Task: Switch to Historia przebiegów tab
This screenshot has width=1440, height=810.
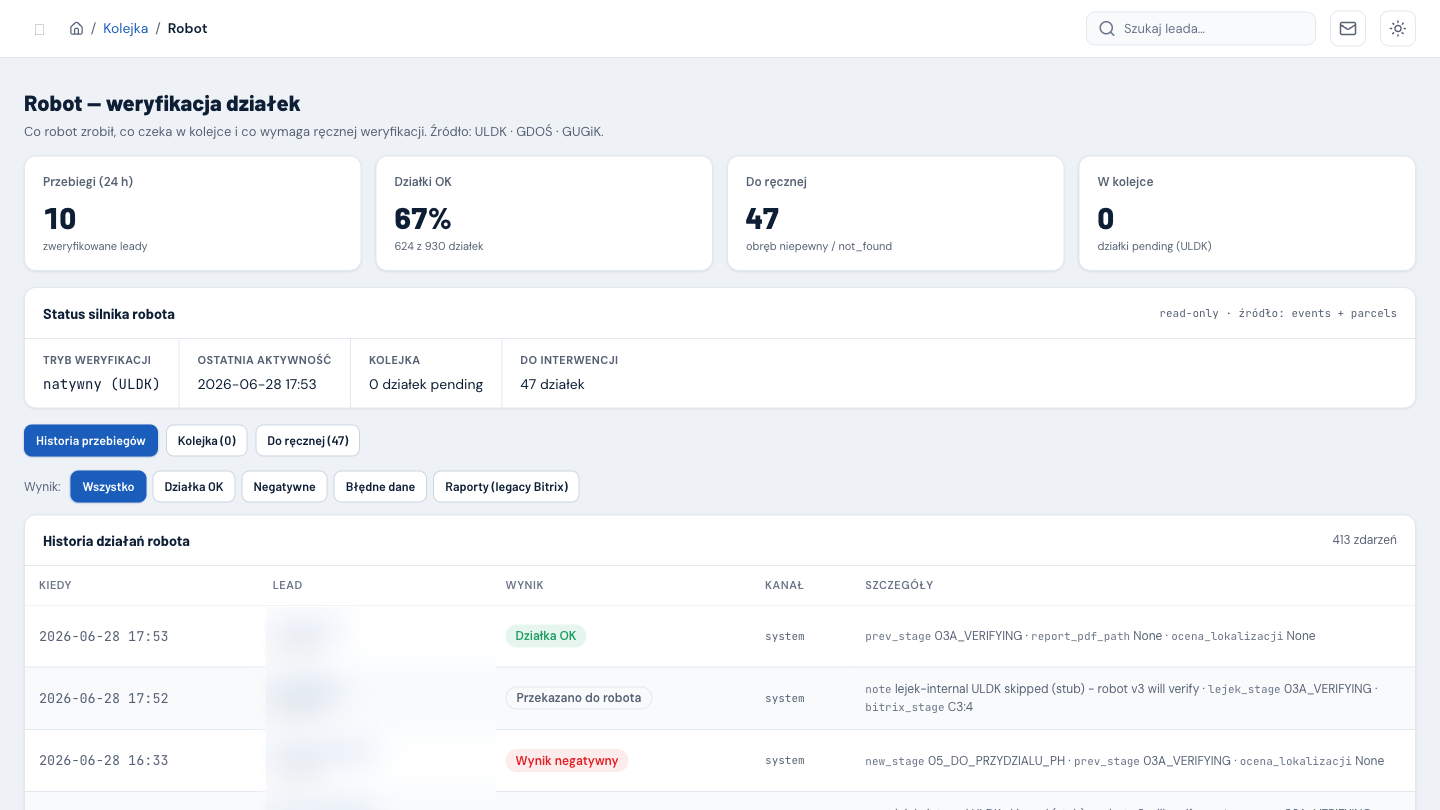Action: (91, 440)
